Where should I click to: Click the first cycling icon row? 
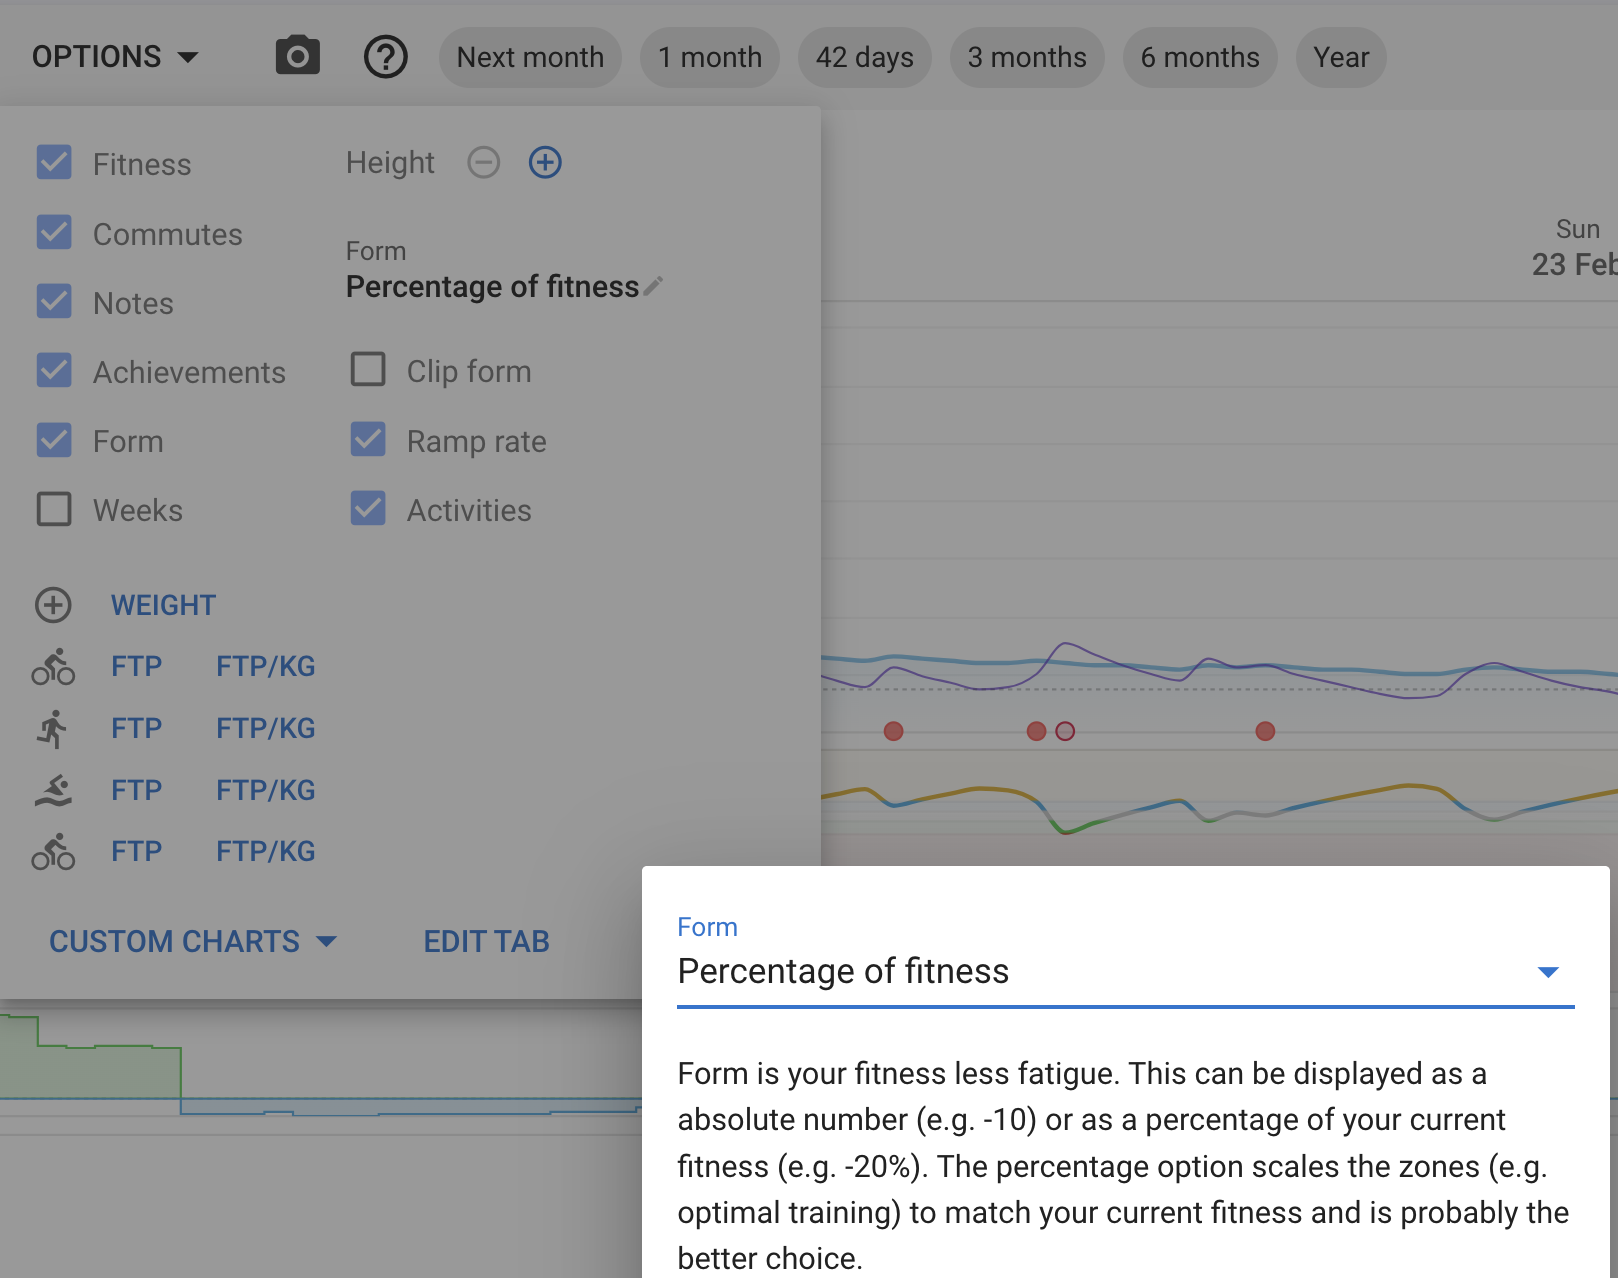53,667
